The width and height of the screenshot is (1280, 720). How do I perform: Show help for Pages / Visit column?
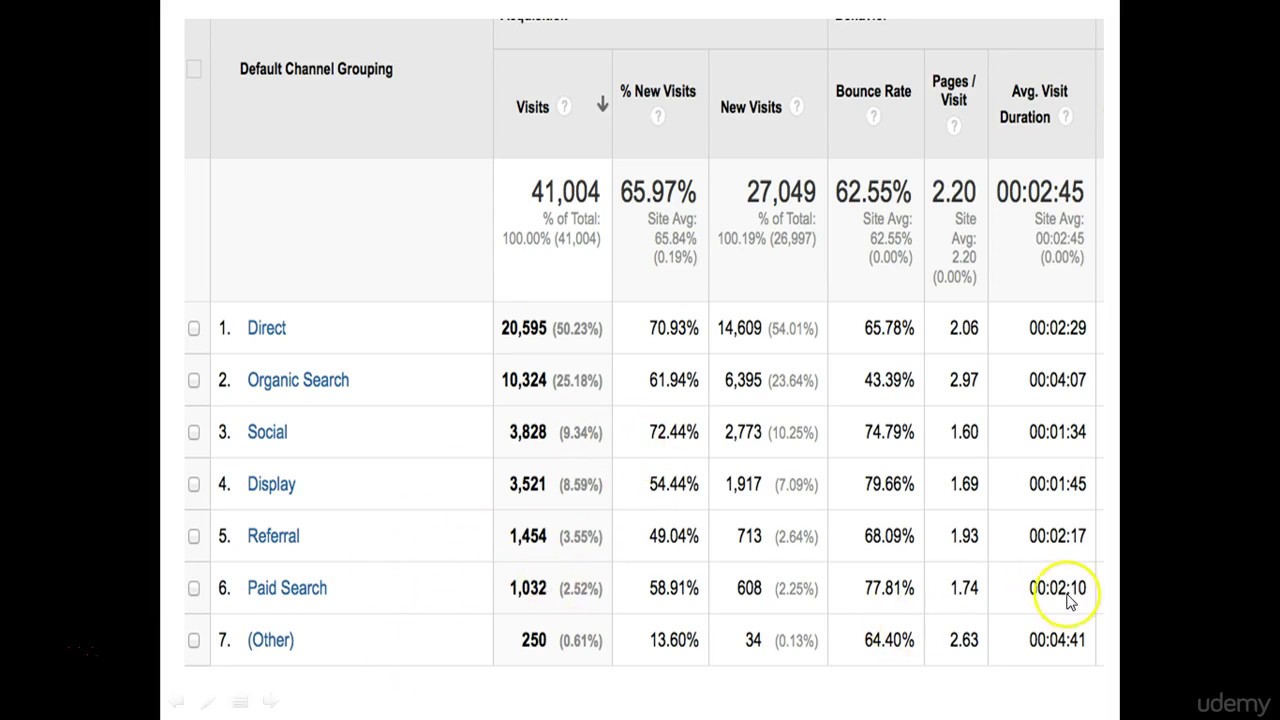pos(954,126)
